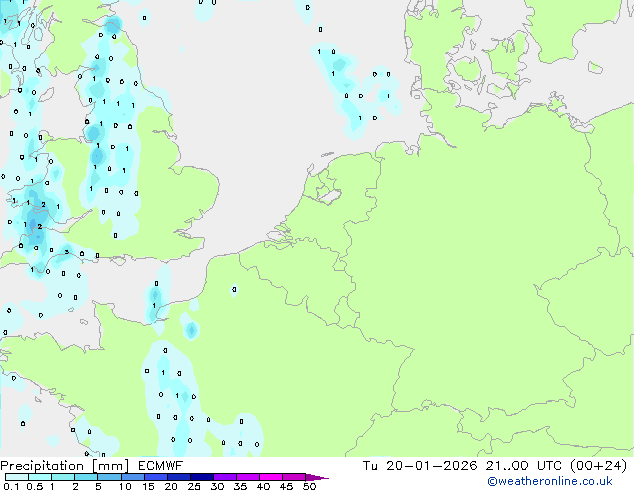Pick the 15–20 mm legend swatch
Image resolution: width=634 pixels, height=490 pixels.
click(x=155, y=477)
